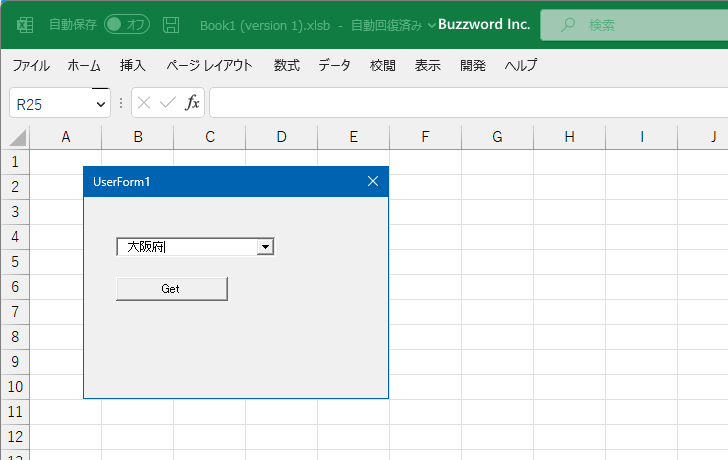
Task: Click the Select All corner triangle
Action: tap(18, 138)
